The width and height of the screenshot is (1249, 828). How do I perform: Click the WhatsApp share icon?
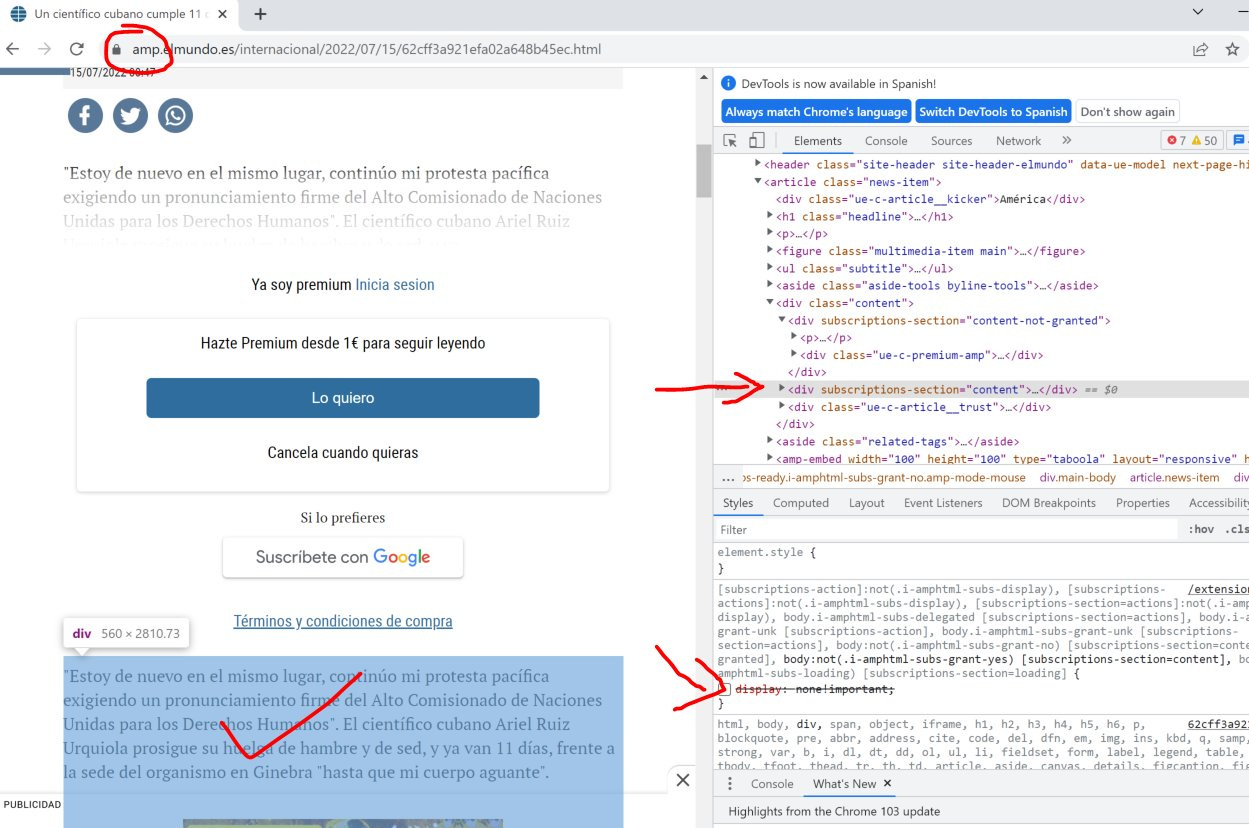click(x=175, y=116)
